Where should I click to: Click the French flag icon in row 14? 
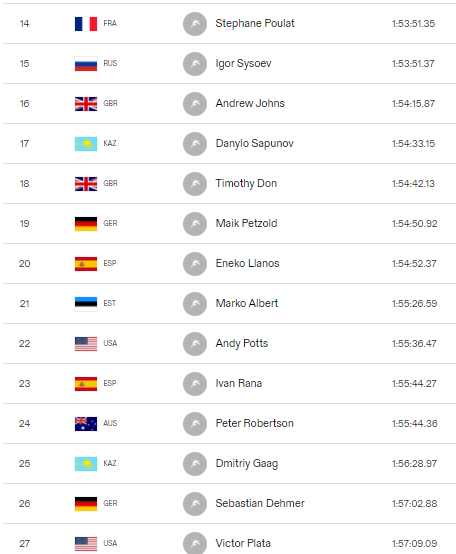(86, 24)
